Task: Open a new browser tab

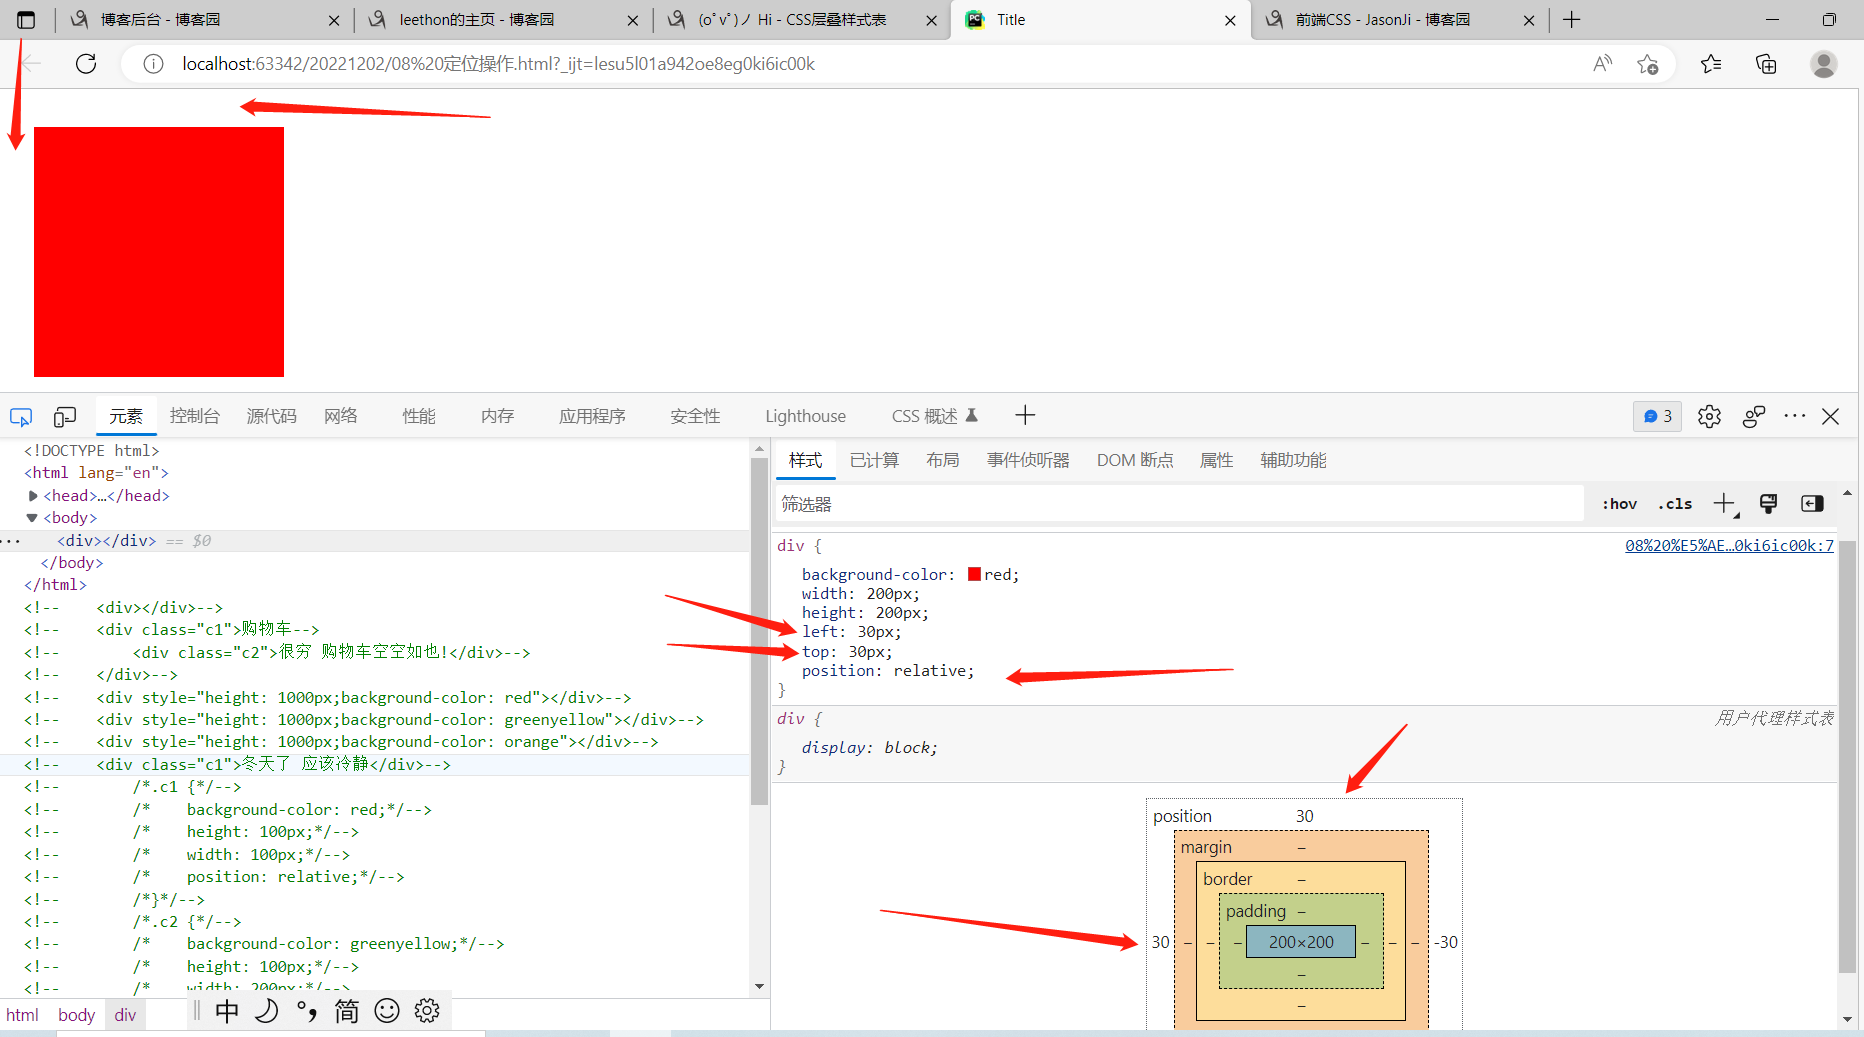Action: (x=1572, y=20)
